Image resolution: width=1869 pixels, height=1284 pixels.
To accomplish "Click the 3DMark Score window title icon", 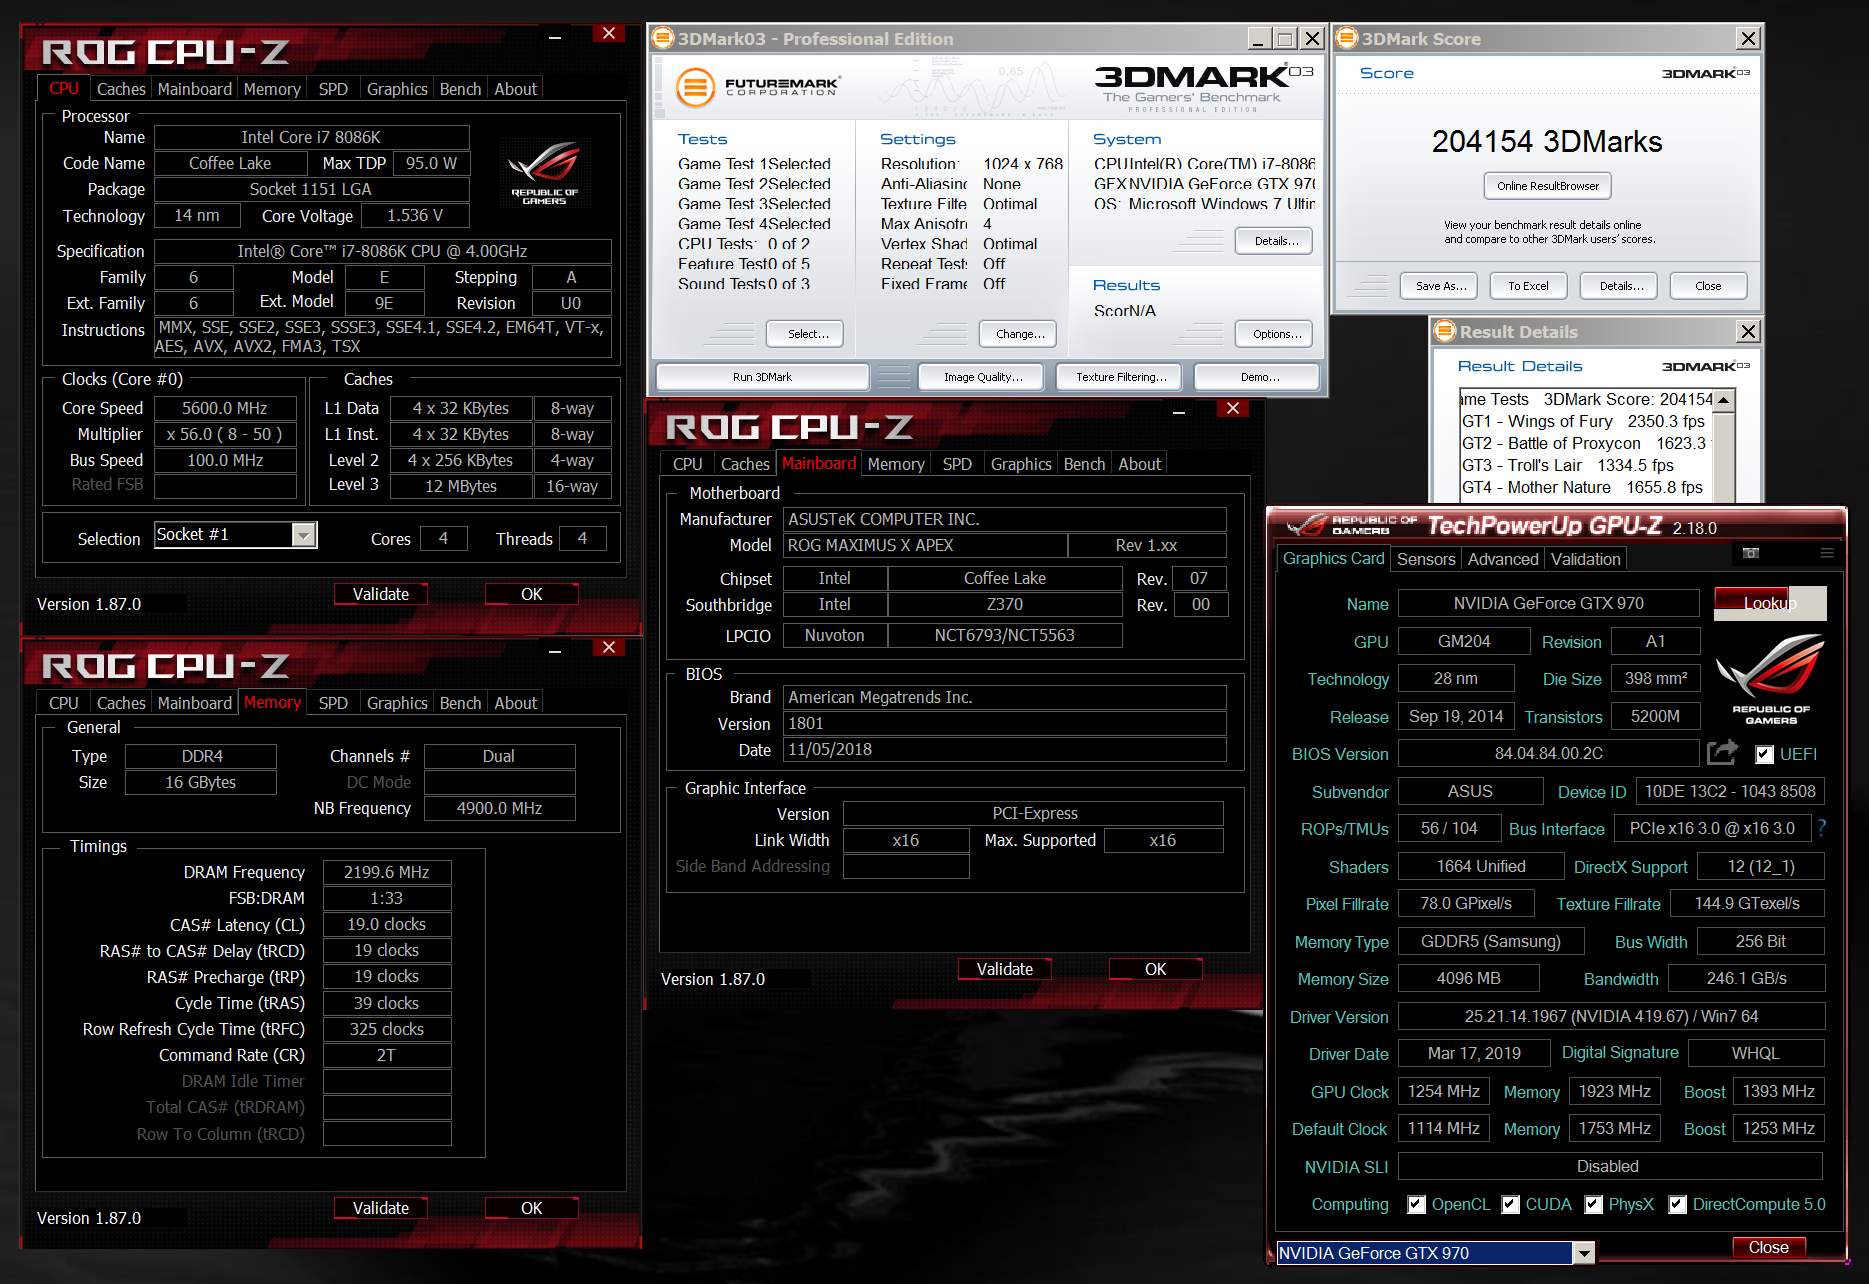I will click(x=1347, y=38).
